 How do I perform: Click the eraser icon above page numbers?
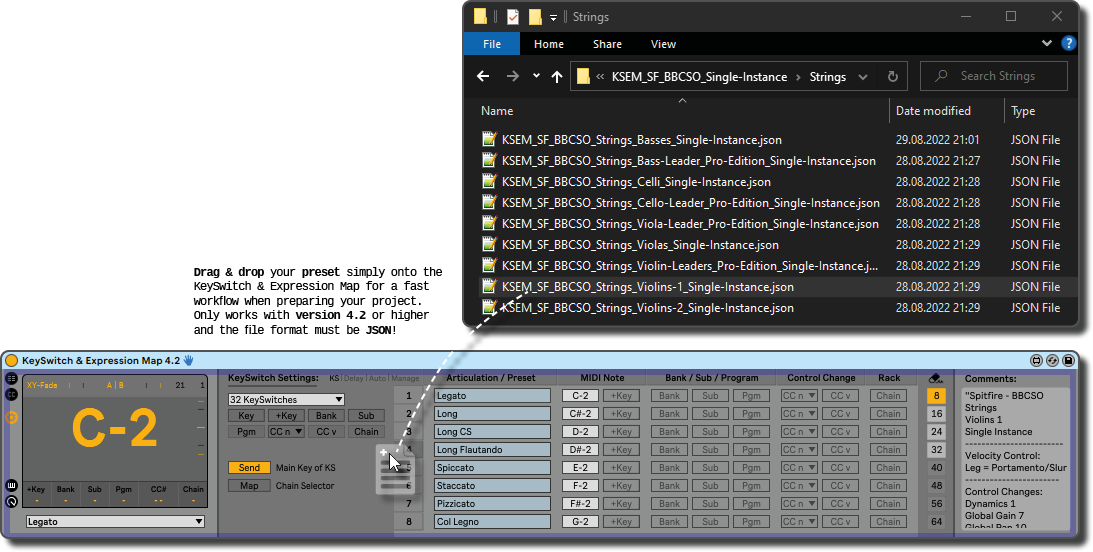click(936, 378)
